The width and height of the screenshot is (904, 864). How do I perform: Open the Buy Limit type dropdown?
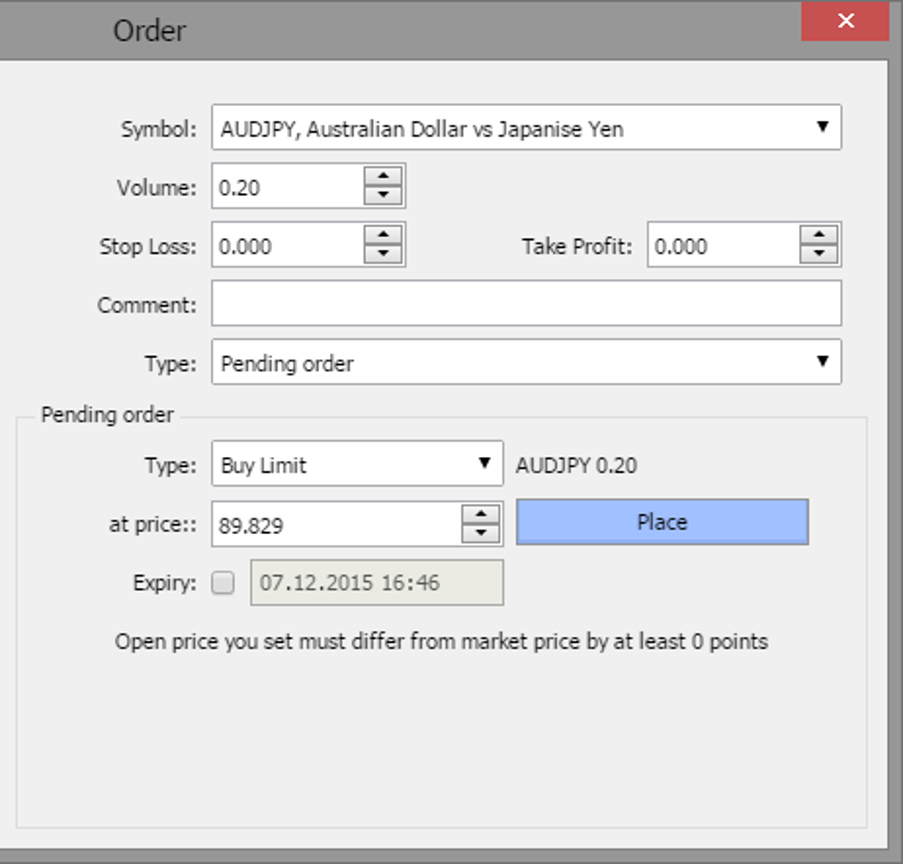(484, 464)
